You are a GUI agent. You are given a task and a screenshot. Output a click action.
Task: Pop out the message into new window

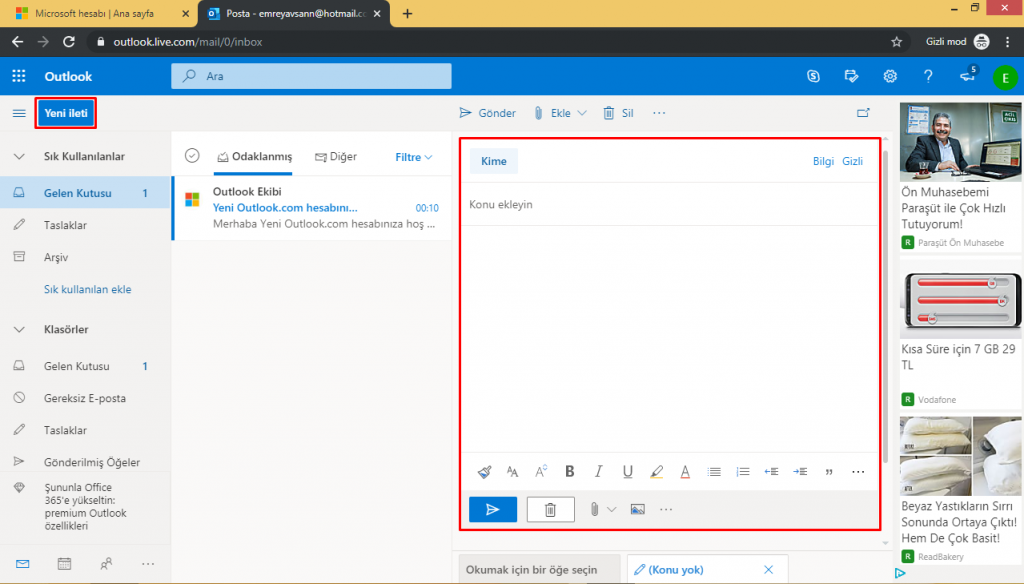(863, 113)
